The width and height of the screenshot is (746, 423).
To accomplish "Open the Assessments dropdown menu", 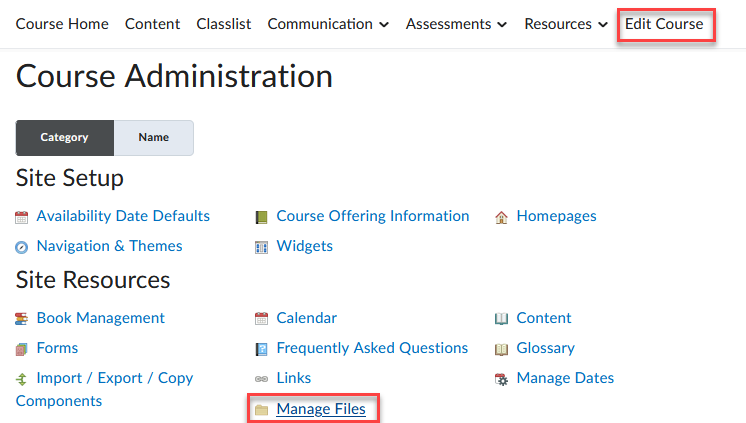I will [x=456, y=24].
